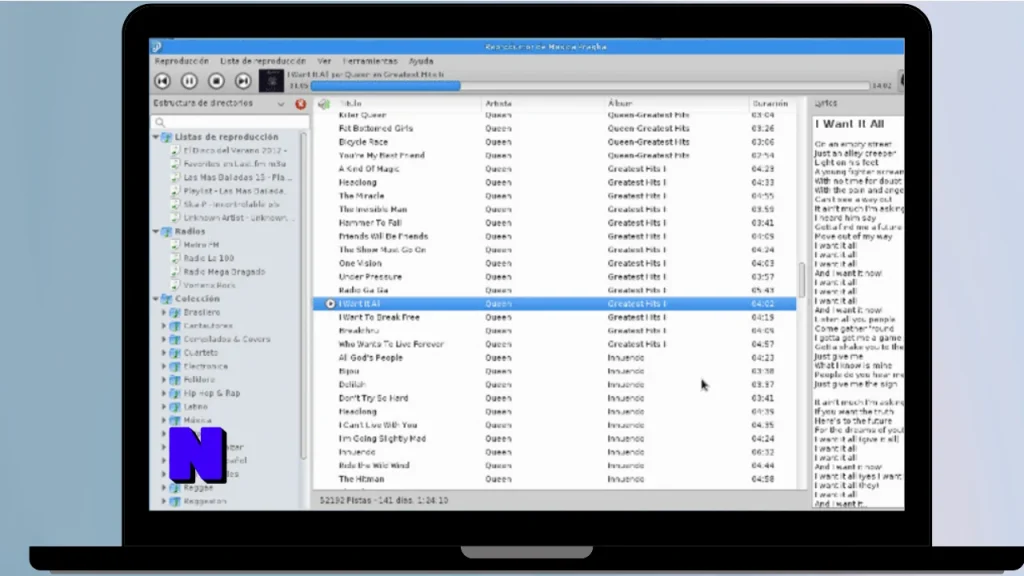This screenshot has height=576, width=1024.
Task: Click the Folklore folder icon
Action: pyautogui.click(x=175, y=379)
